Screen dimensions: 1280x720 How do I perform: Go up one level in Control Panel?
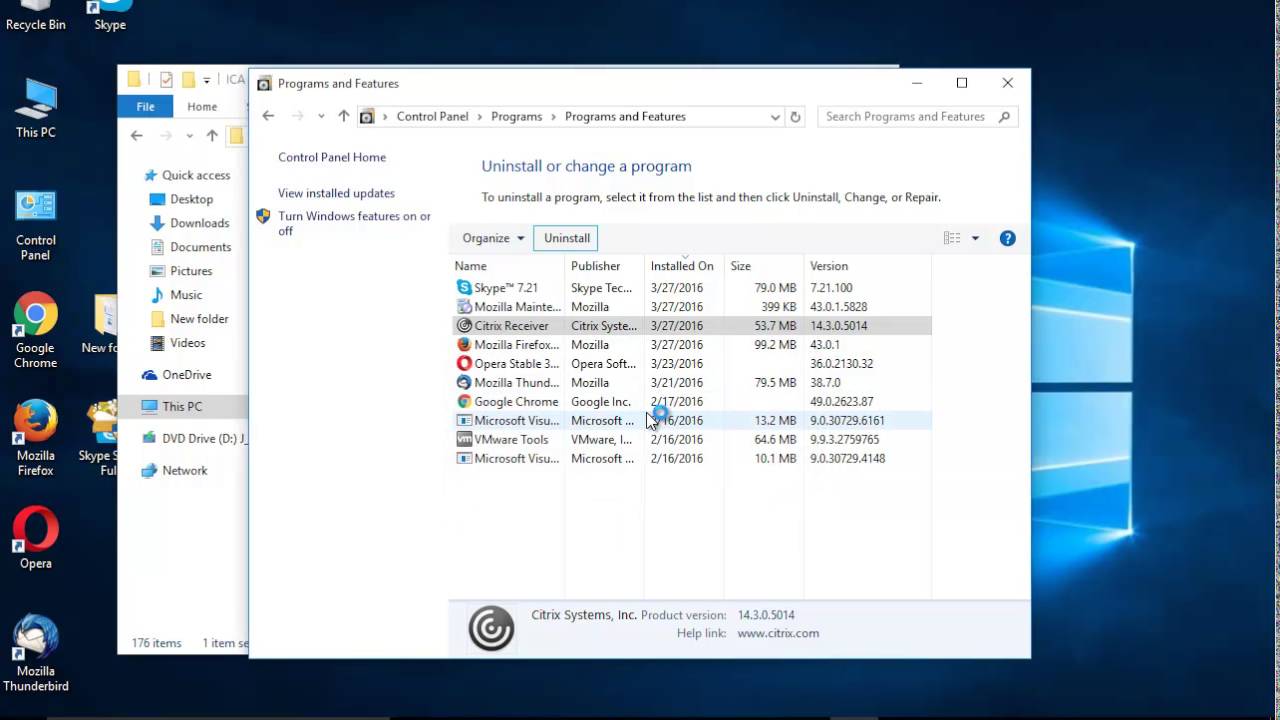click(343, 116)
